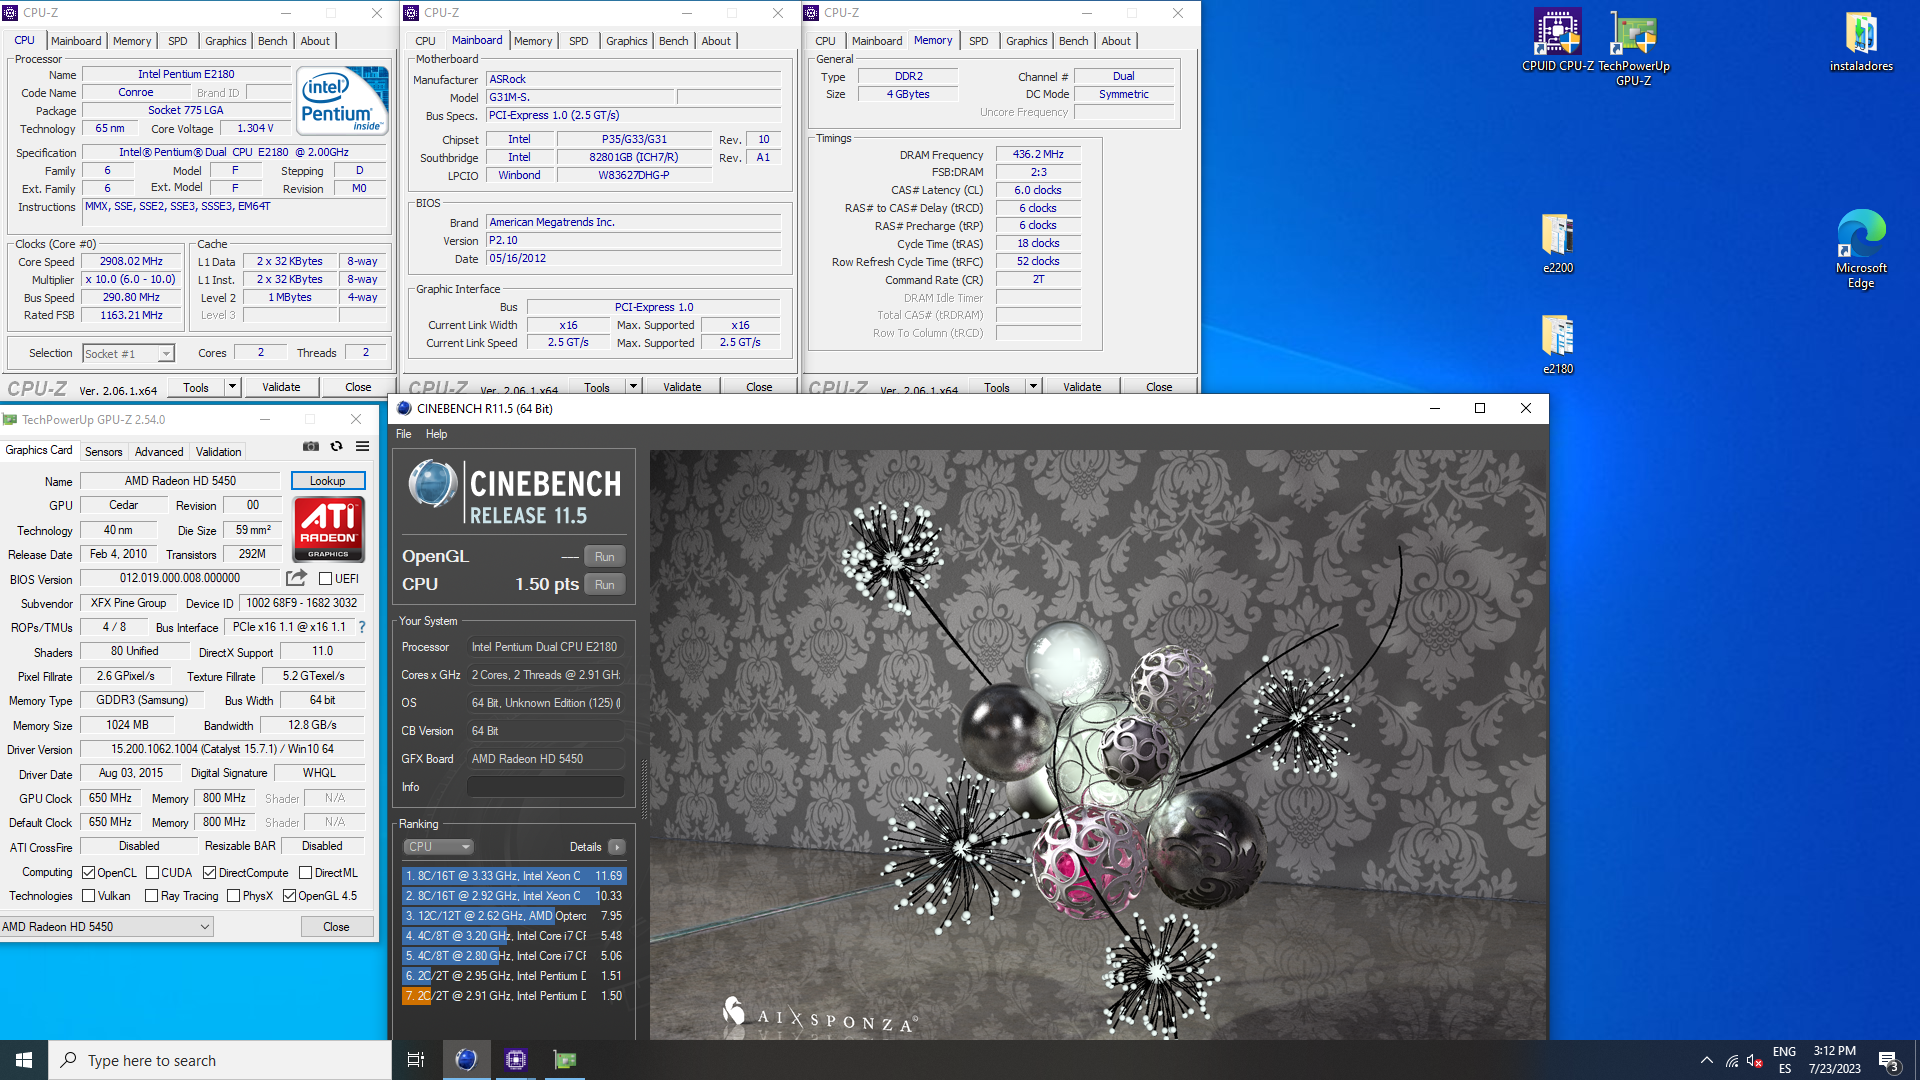Open CPUID CPU-Z desktop shortcut
The image size is (1920, 1080).
click(x=1558, y=40)
